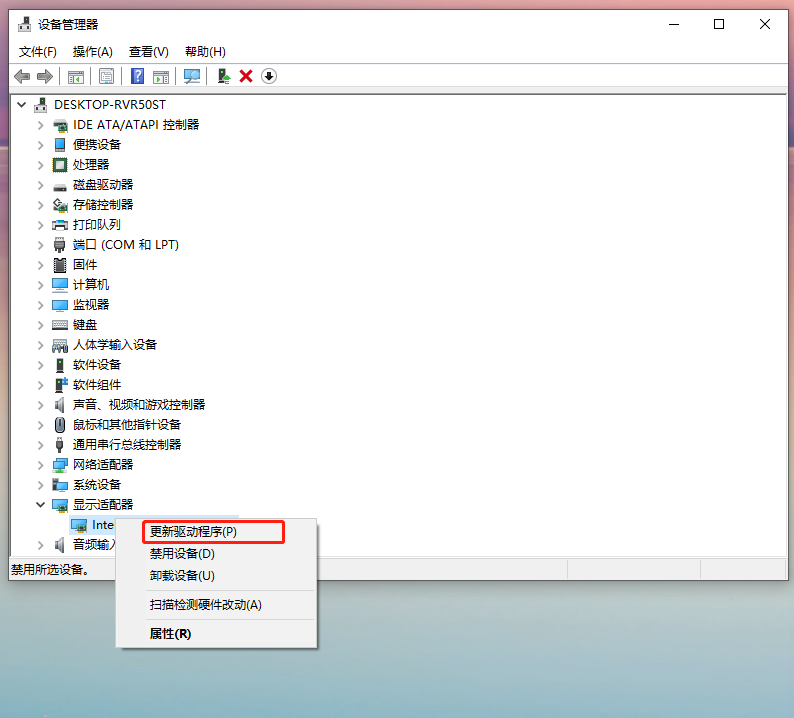
Task: Expand the 计算机 category arrow
Action: [x=41, y=285]
